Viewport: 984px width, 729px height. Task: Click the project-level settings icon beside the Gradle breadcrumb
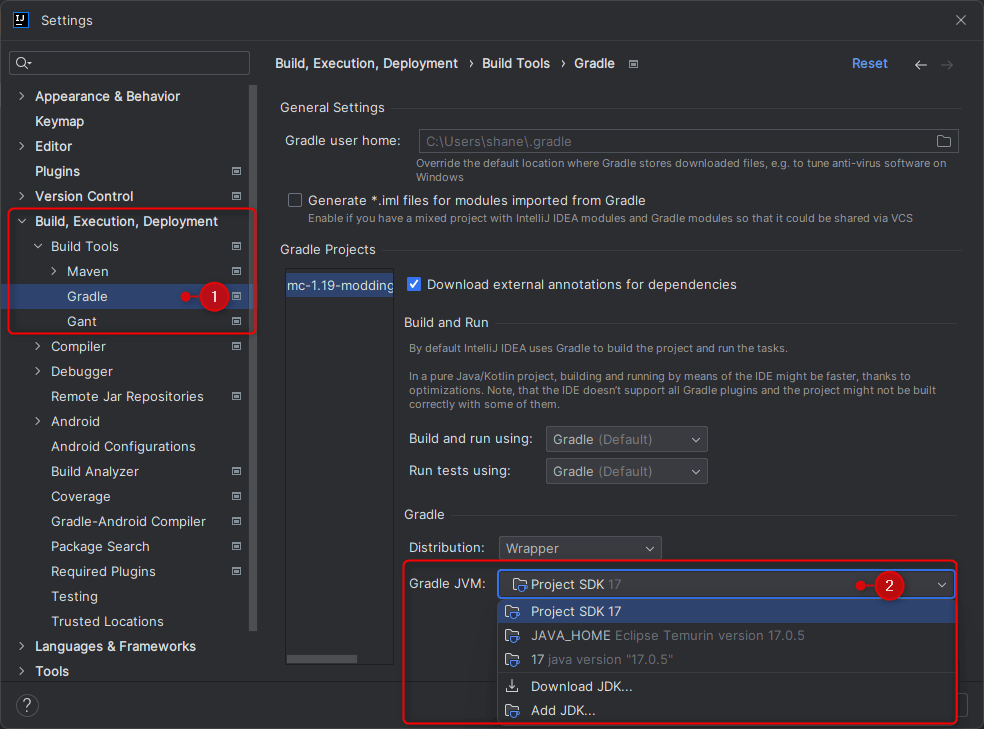click(633, 64)
